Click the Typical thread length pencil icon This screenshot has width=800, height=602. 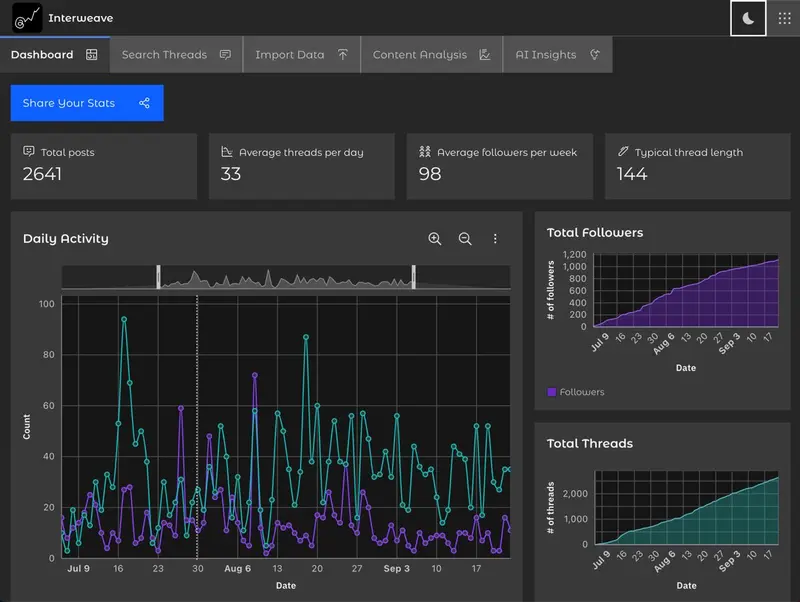(x=623, y=152)
